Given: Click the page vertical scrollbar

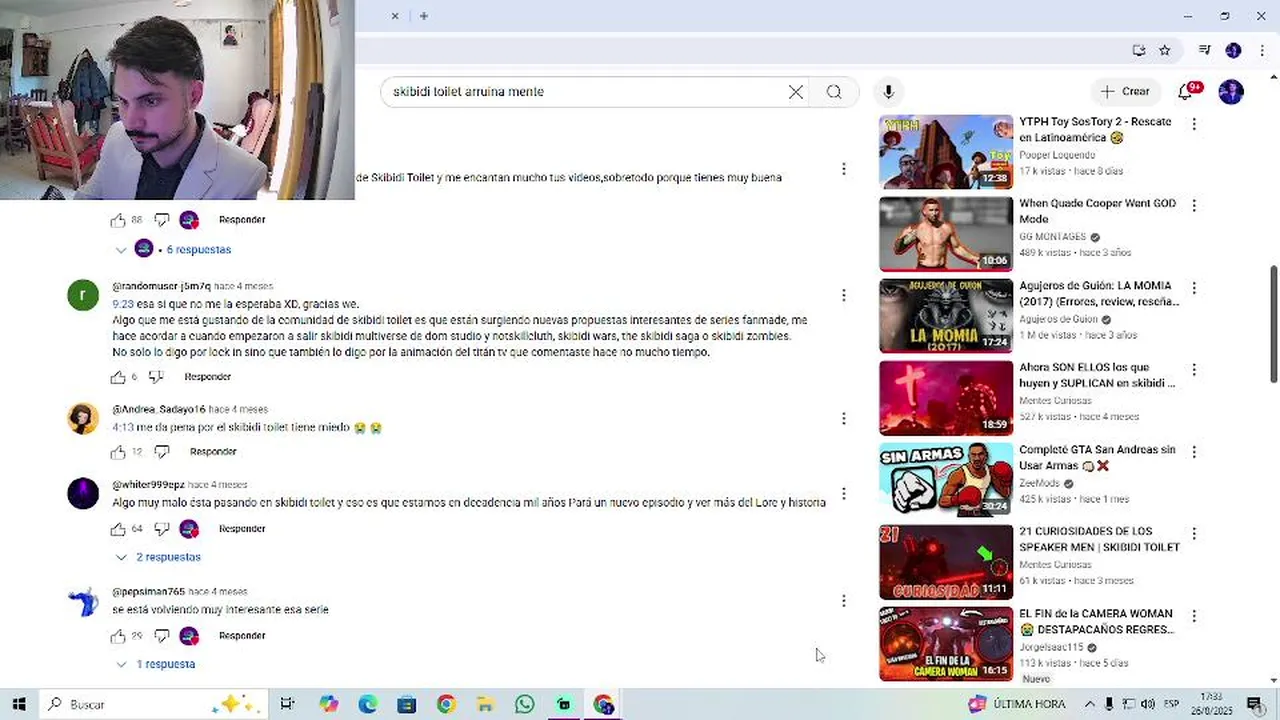Looking at the screenshot, I should pyautogui.click(x=1273, y=324).
